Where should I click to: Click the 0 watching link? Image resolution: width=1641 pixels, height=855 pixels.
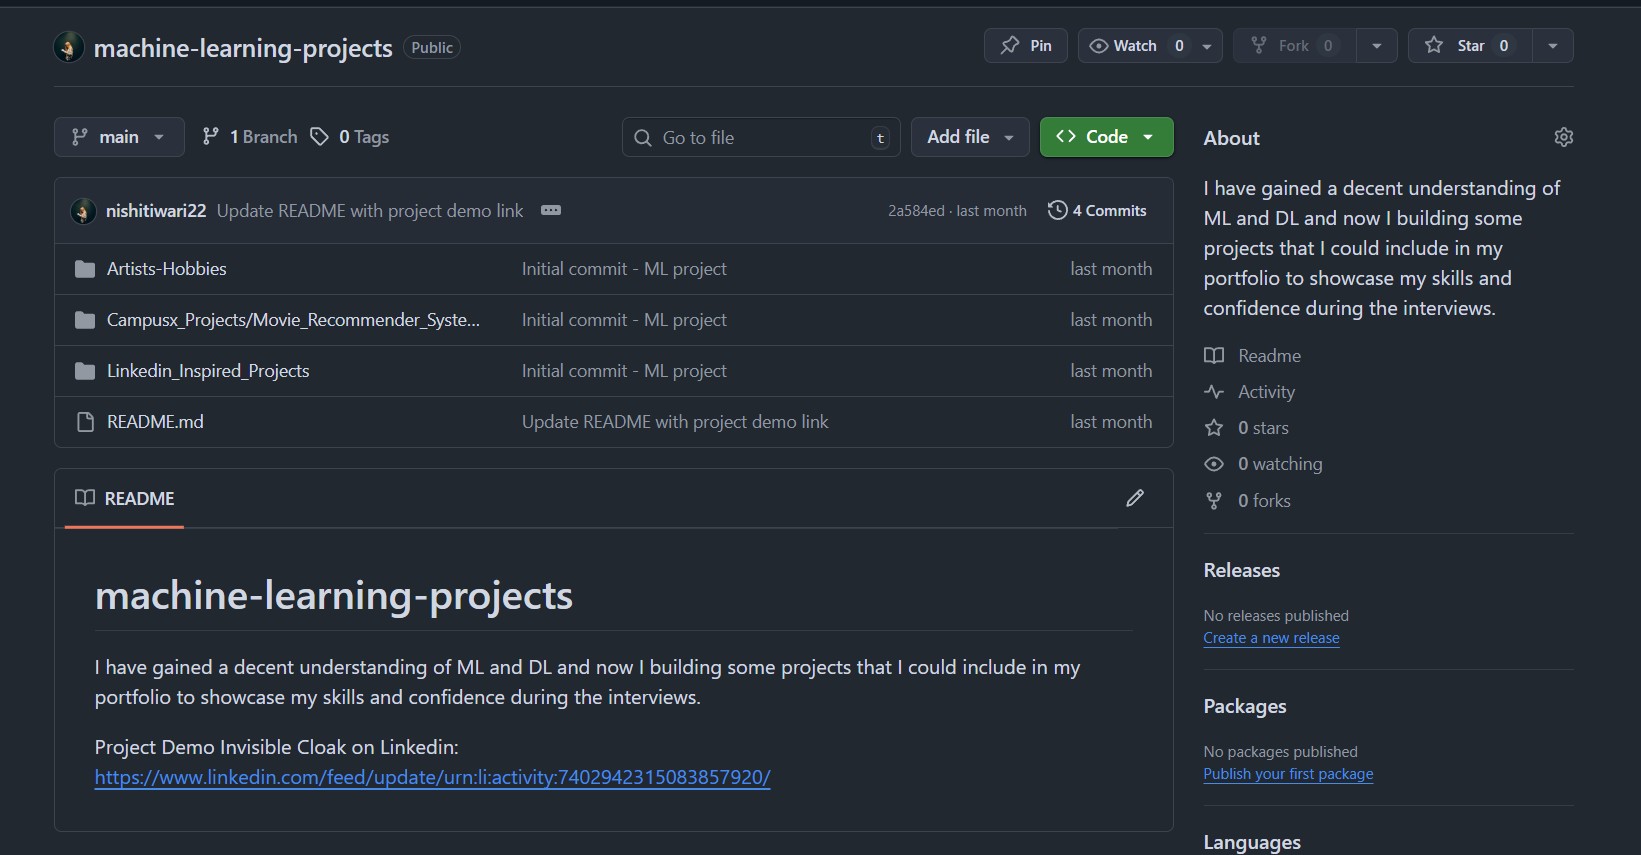pyautogui.click(x=1280, y=464)
